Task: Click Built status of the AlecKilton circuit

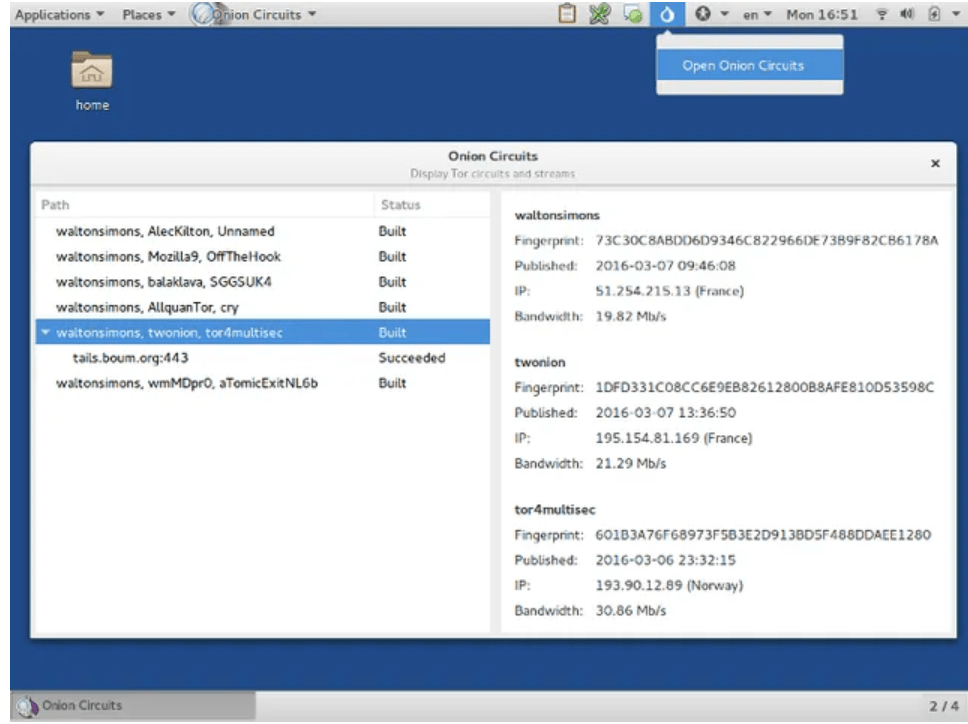Action: point(392,231)
